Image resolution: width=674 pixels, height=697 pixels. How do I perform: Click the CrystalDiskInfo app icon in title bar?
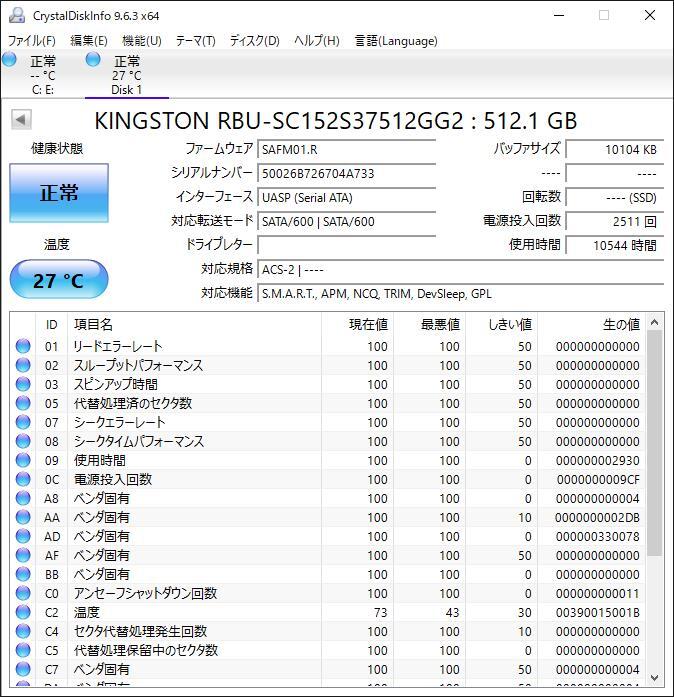point(16,15)
